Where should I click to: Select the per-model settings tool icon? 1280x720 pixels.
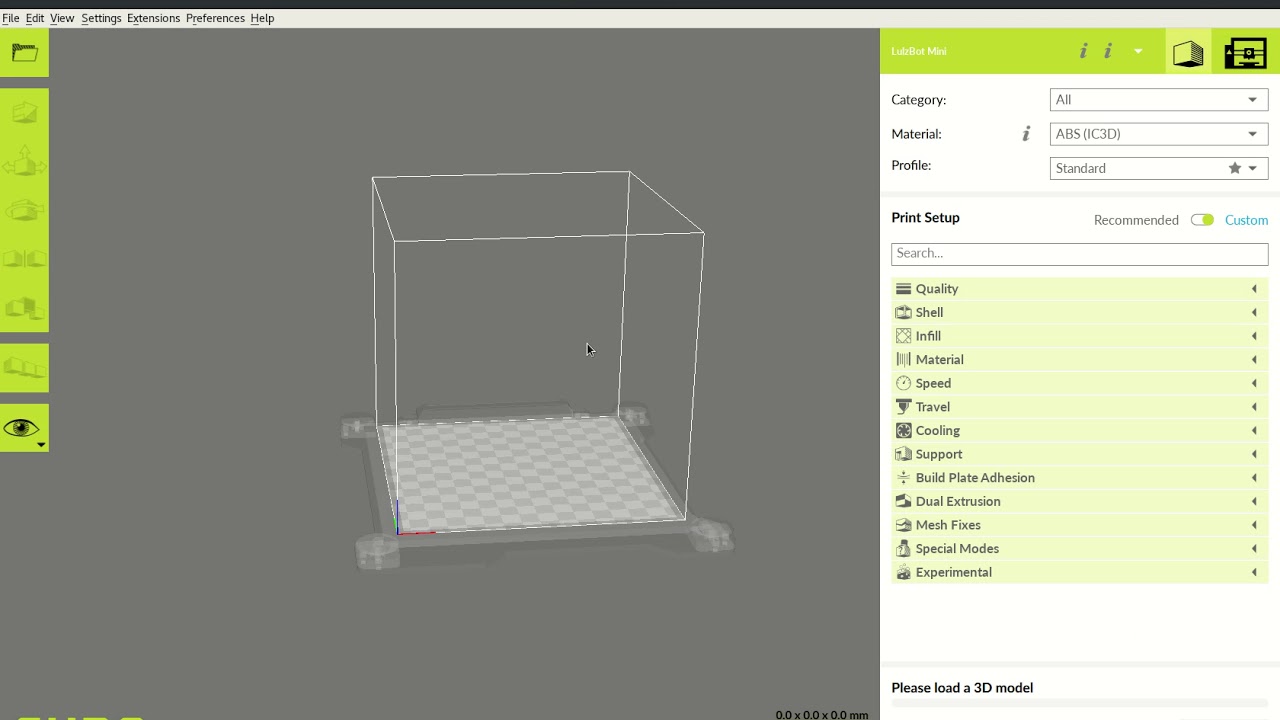[x=24, y=307]
